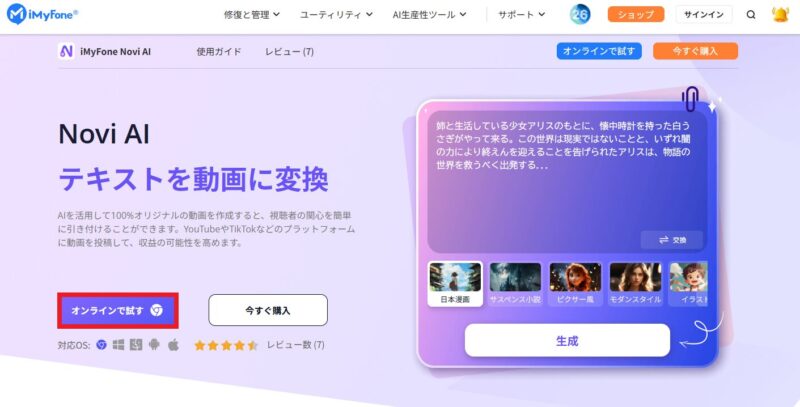Click the 生成 generate button

pyautogui.click(x=567, y=341)
